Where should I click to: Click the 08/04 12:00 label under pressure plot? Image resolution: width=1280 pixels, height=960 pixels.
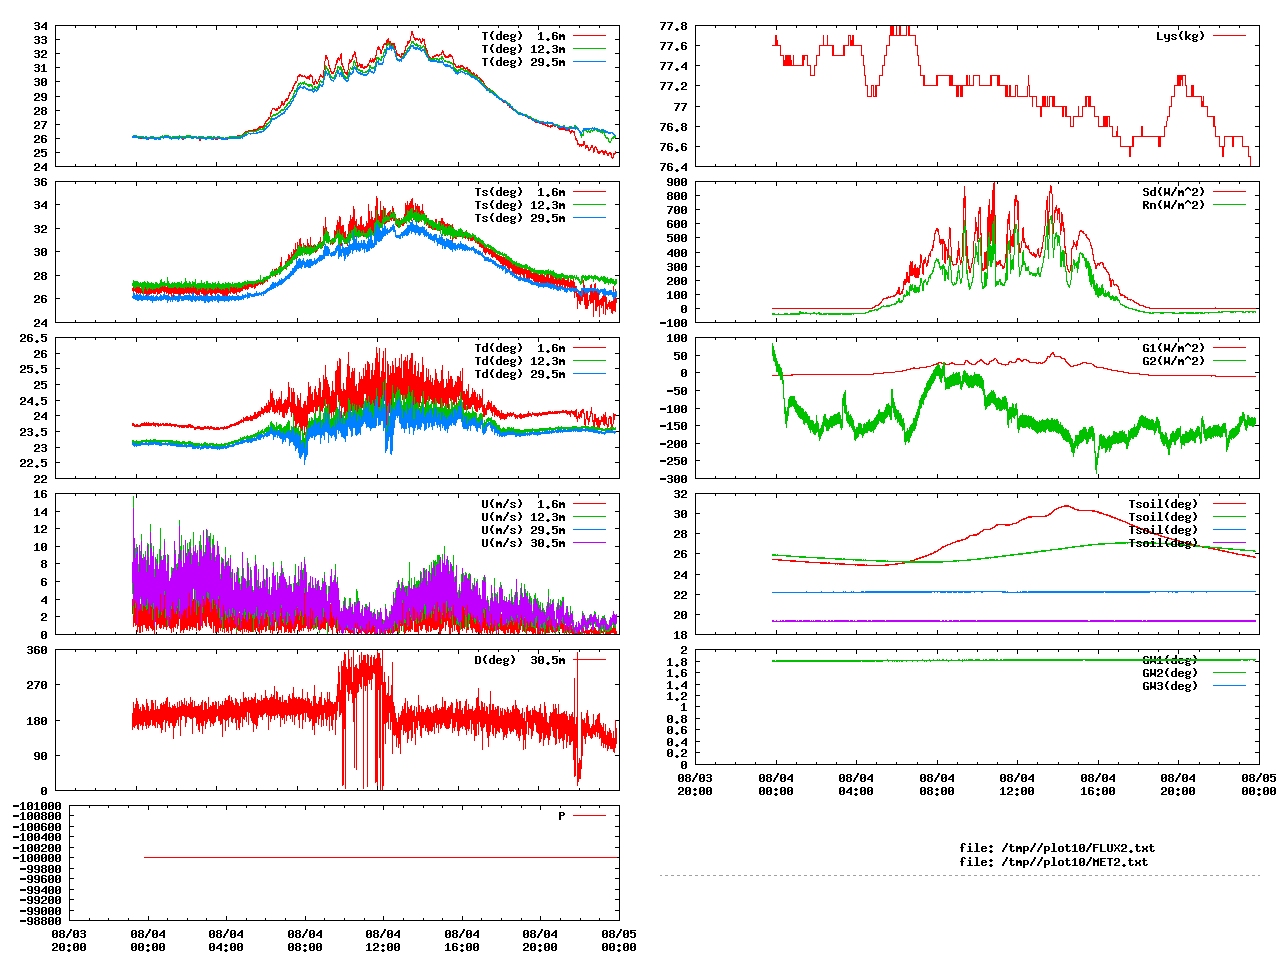pos(383,940)
